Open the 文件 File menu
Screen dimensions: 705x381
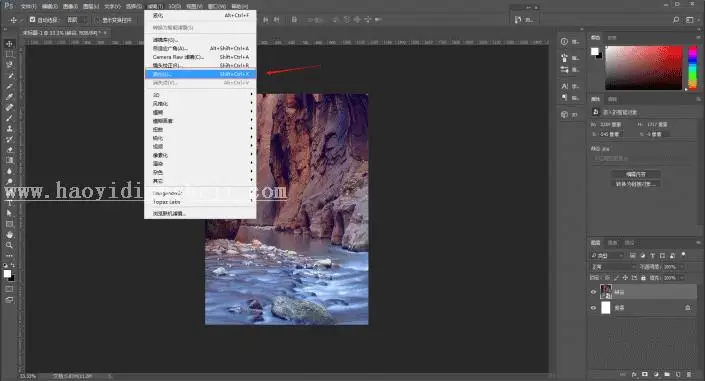tap(28, 6)
